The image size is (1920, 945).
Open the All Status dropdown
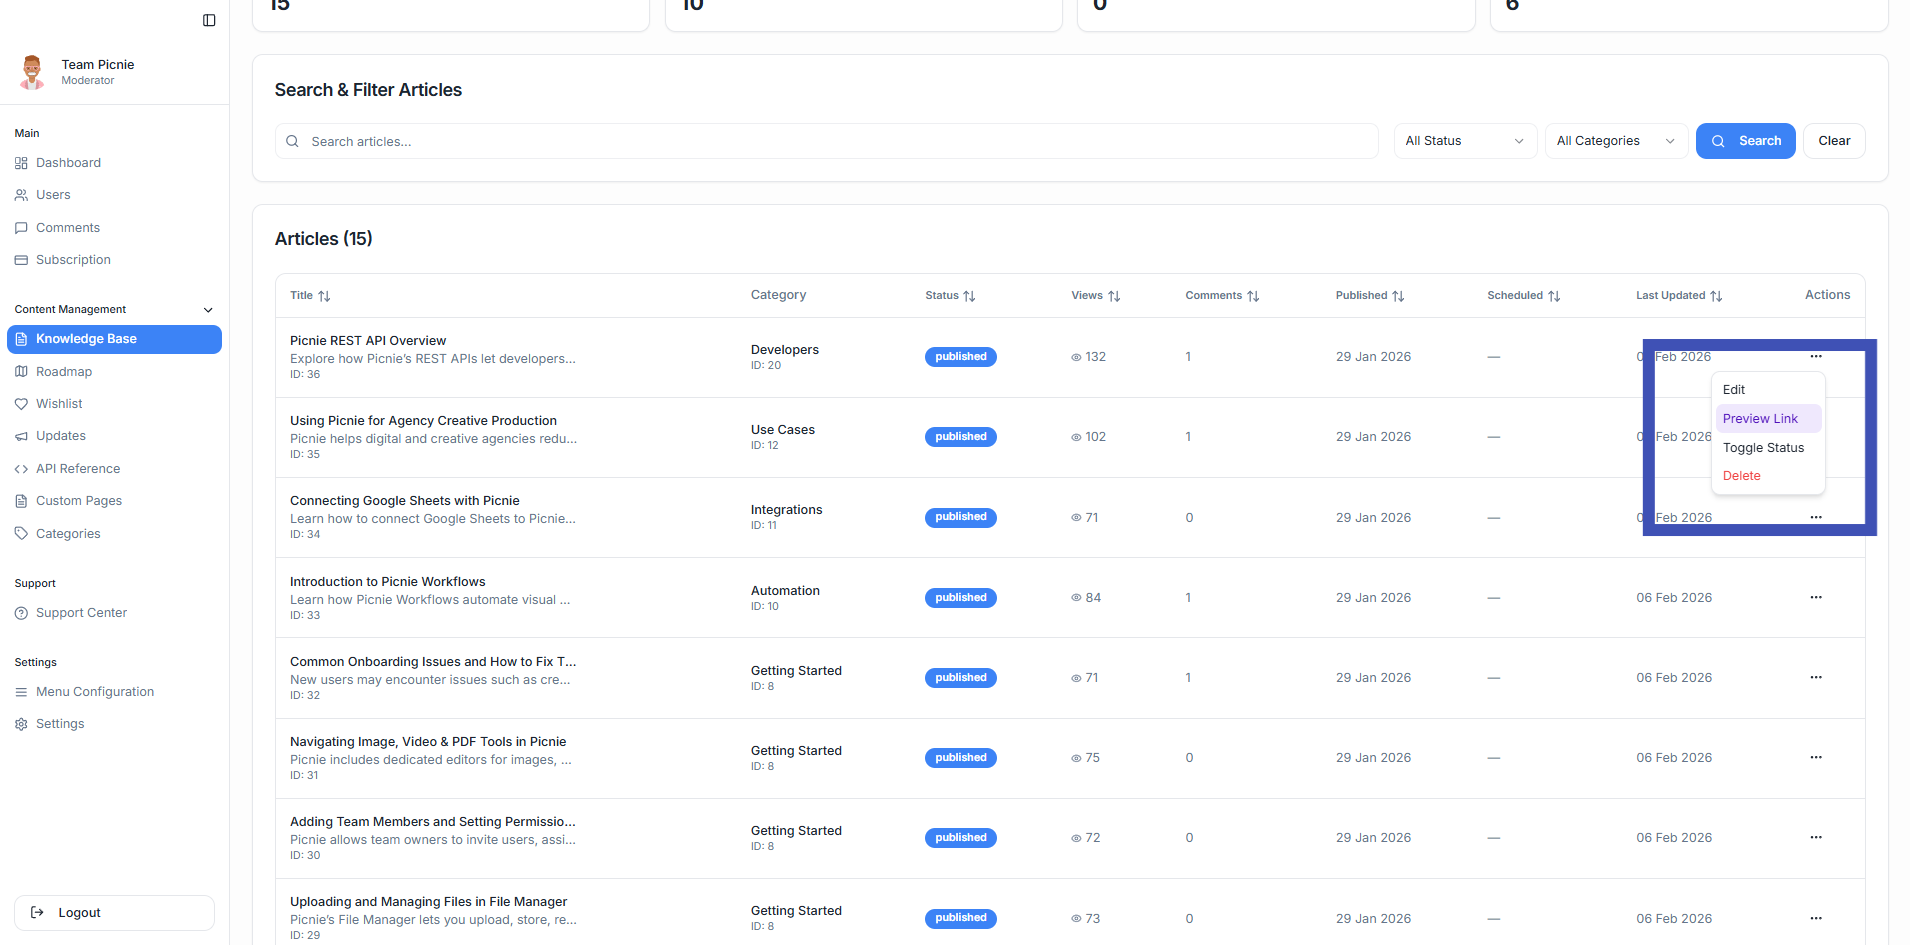1464,141
